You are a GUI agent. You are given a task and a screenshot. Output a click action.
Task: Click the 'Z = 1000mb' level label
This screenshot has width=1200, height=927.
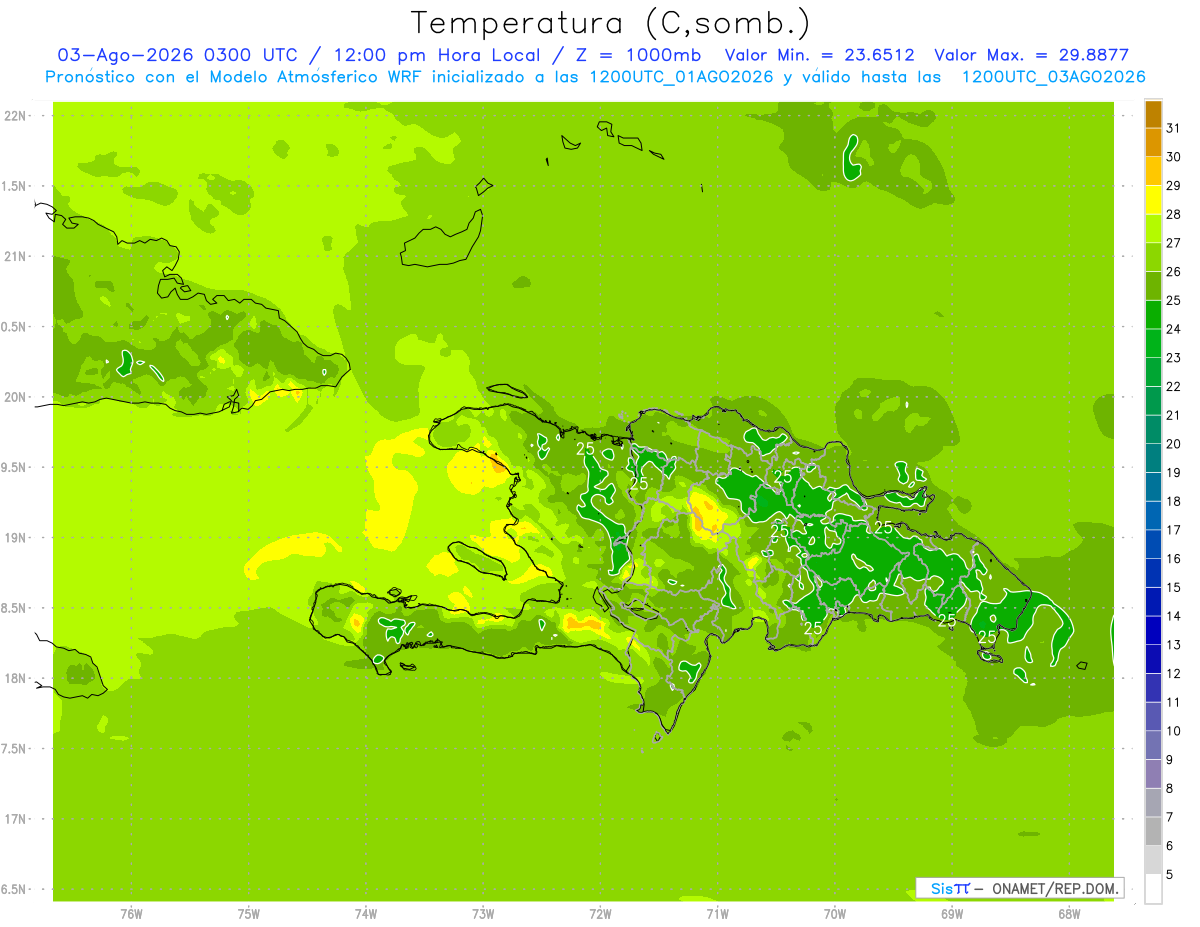(640, 55)
